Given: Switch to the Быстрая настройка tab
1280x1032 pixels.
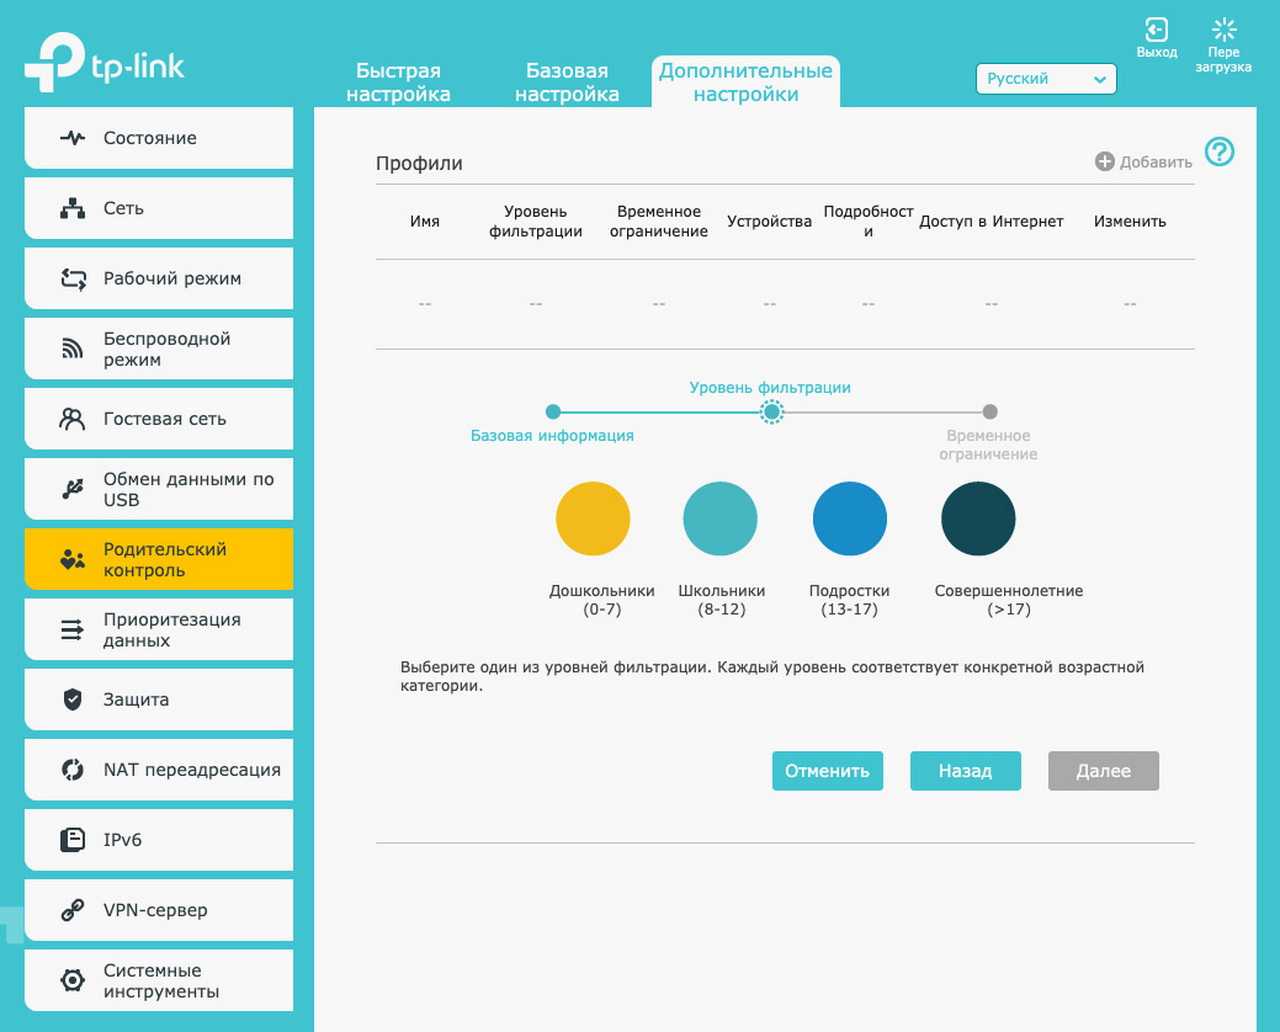Looking at the screenshot, I should coord(398,83).
